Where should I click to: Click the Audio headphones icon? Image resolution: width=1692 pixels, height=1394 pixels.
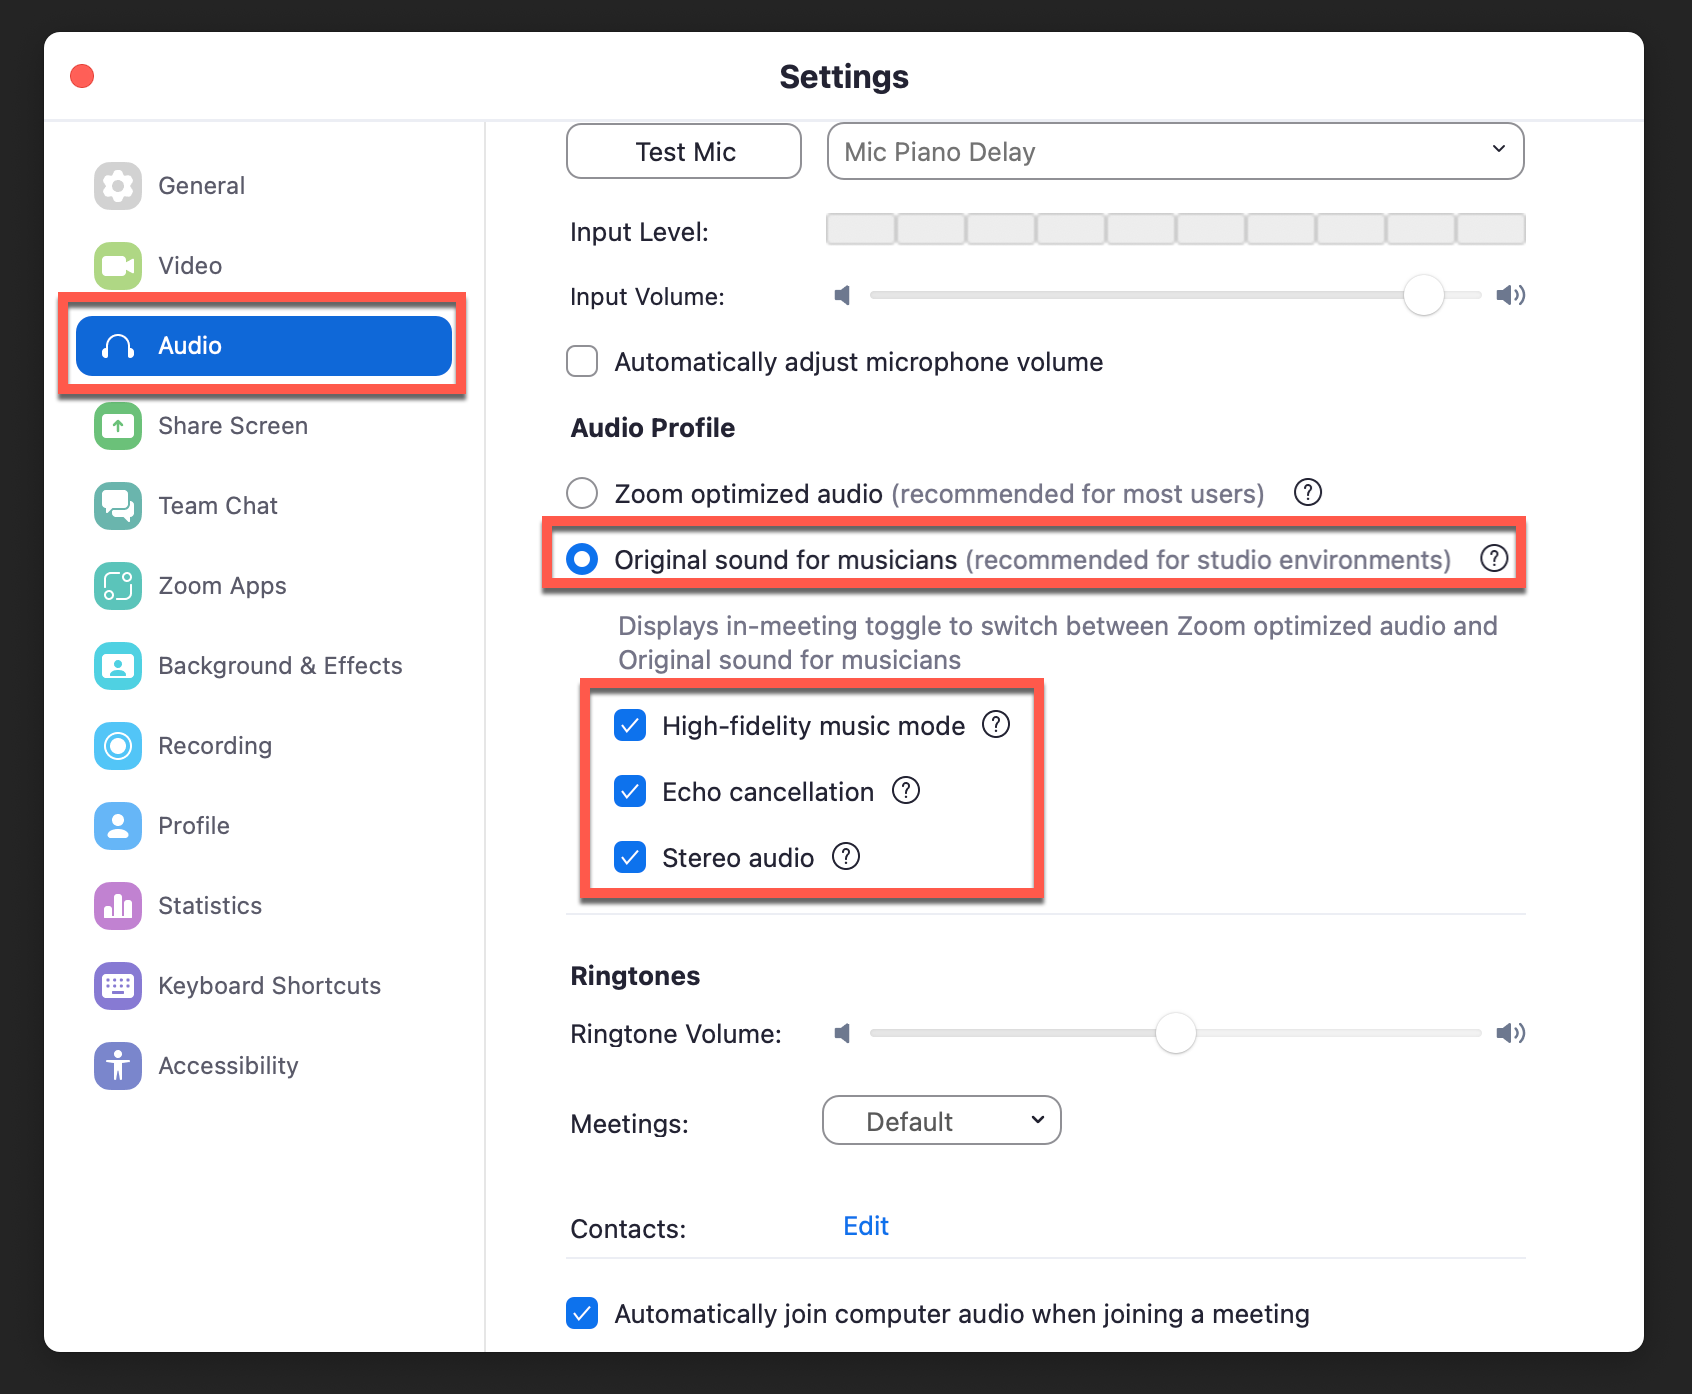(x=118, y=346)
